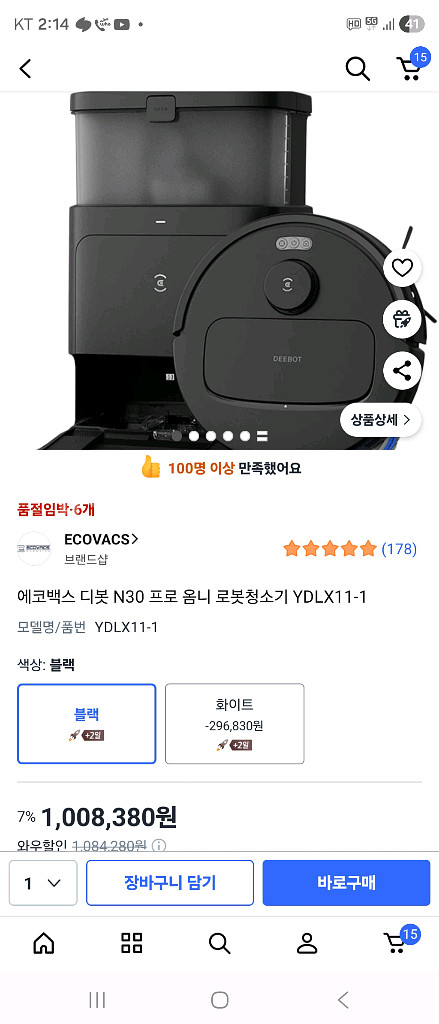Image resolution: width=439 pixels, height=1024 pixels.
Task: Open my account profile icon
Action: click(x=306, y=943)
